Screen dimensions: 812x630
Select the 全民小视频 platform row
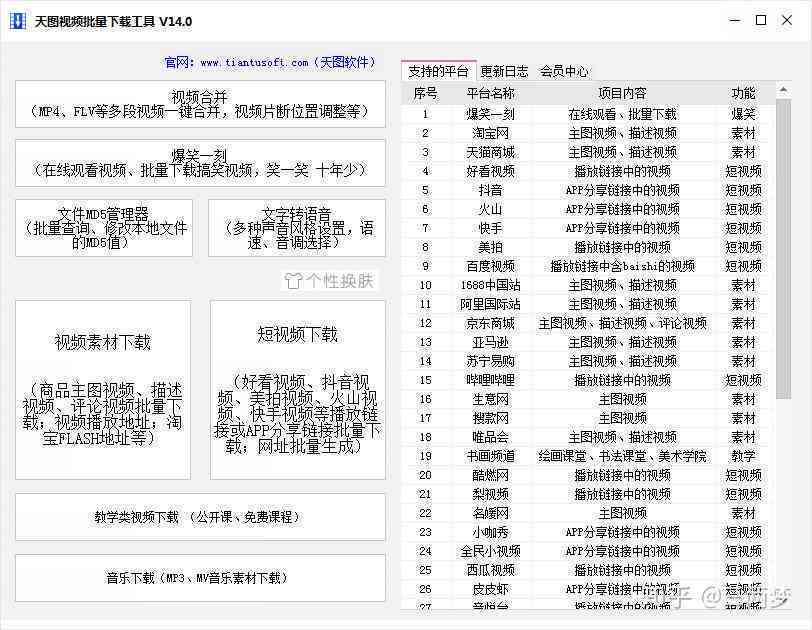click(x=588, y=551)
